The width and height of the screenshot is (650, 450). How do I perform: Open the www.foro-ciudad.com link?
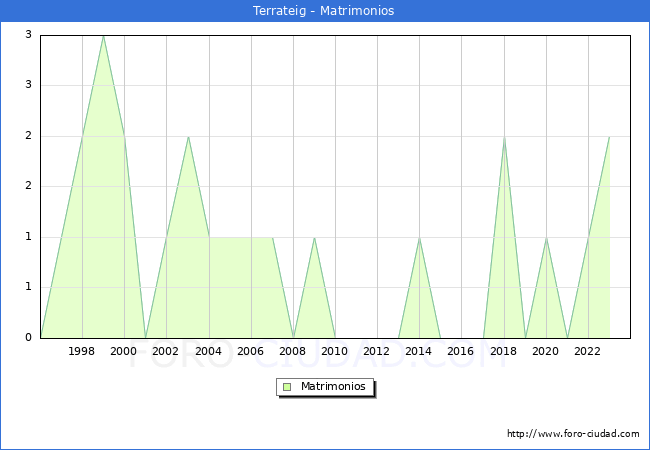573,434
